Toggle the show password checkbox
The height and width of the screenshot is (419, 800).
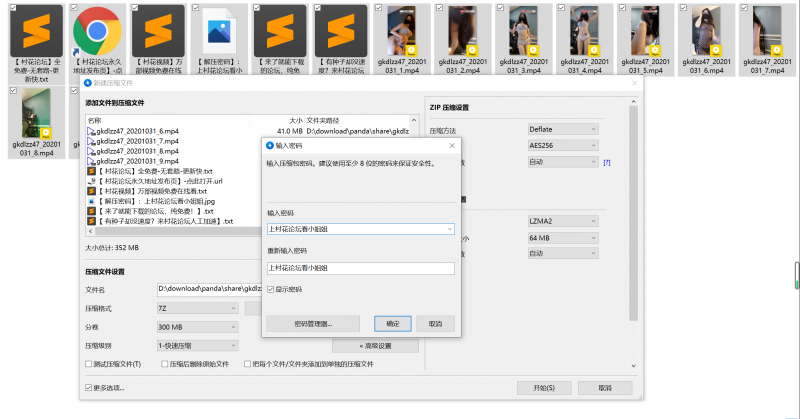[271, 289]
